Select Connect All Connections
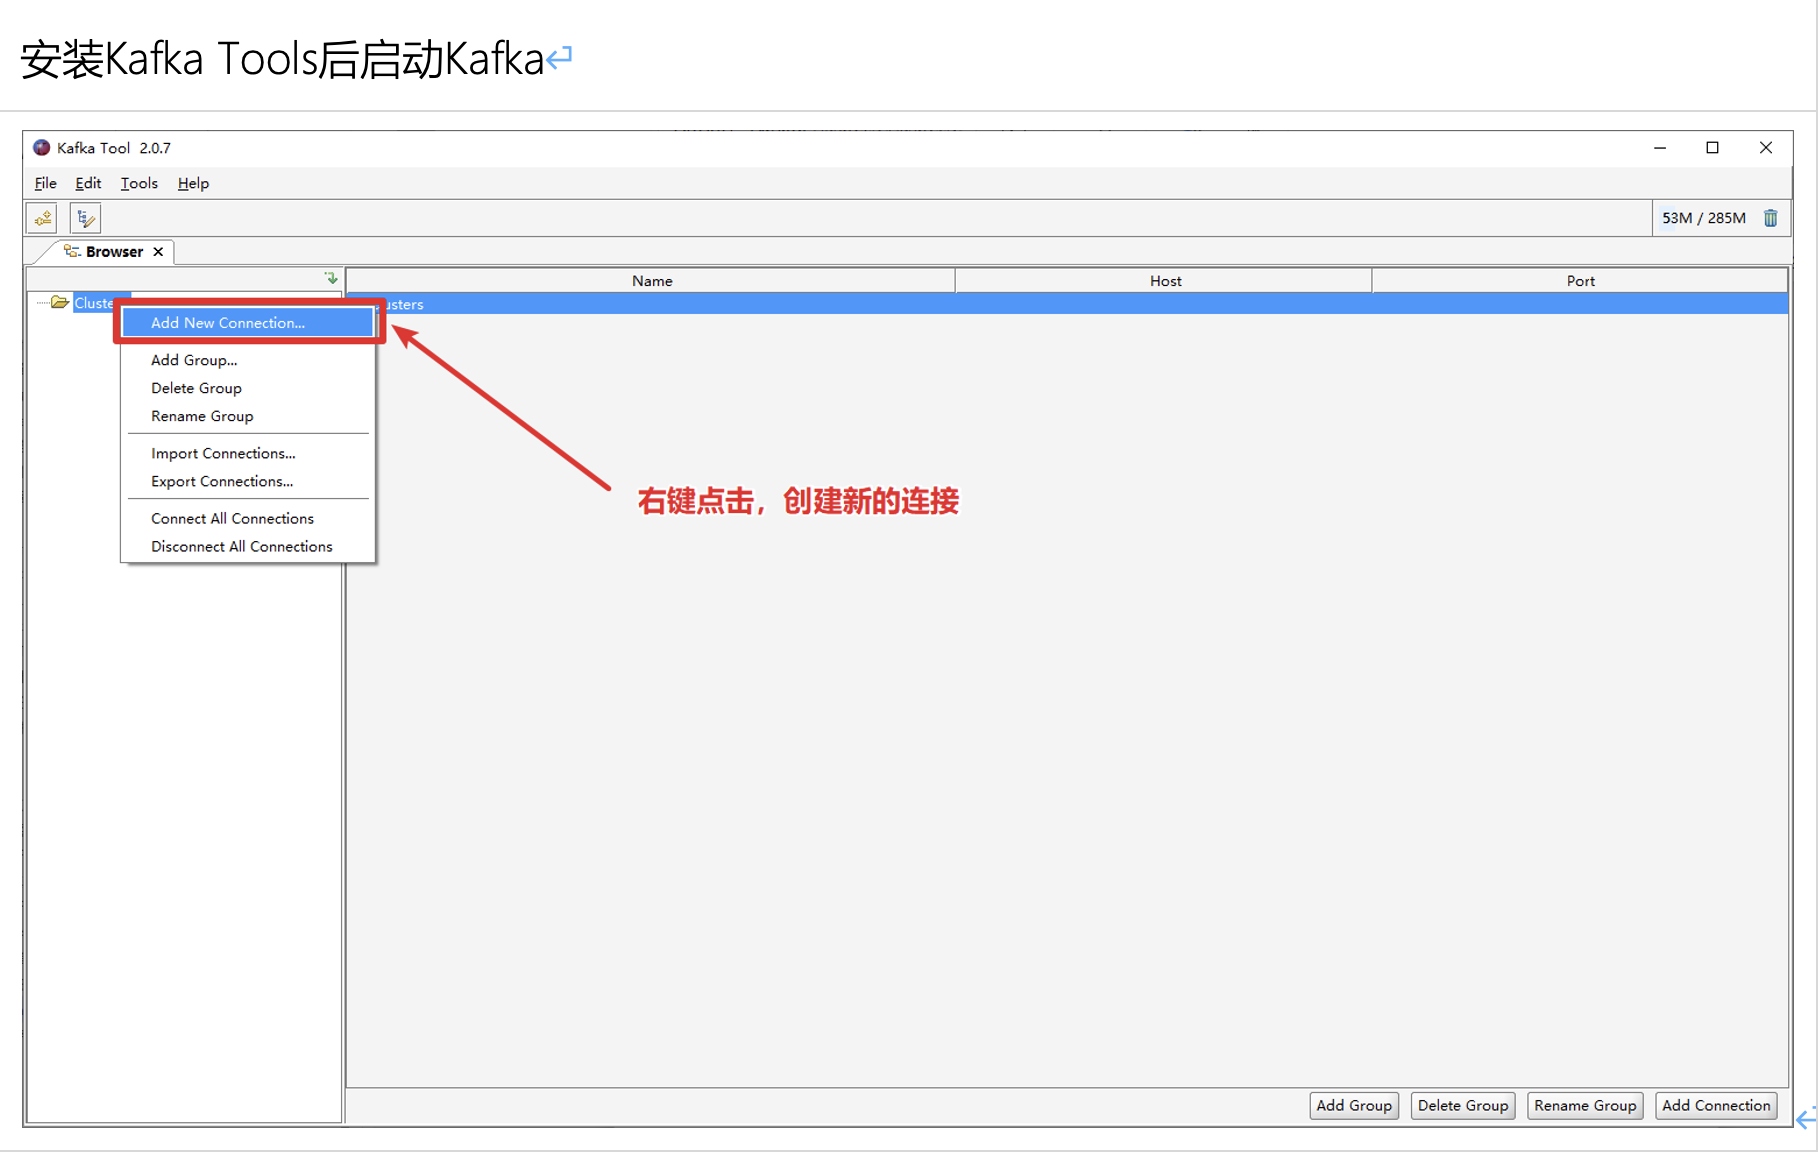1818x1152 pixels. (x=232, y=518)
